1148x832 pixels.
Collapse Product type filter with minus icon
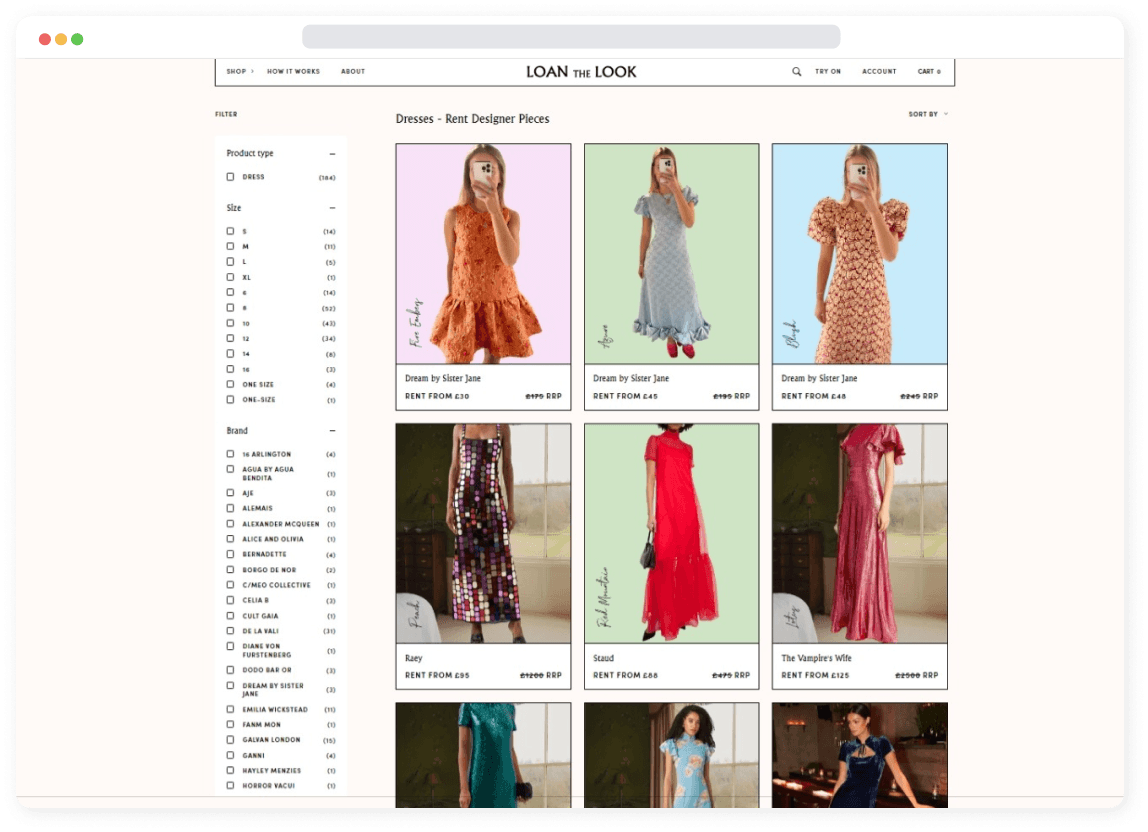(x=332, y=154)
